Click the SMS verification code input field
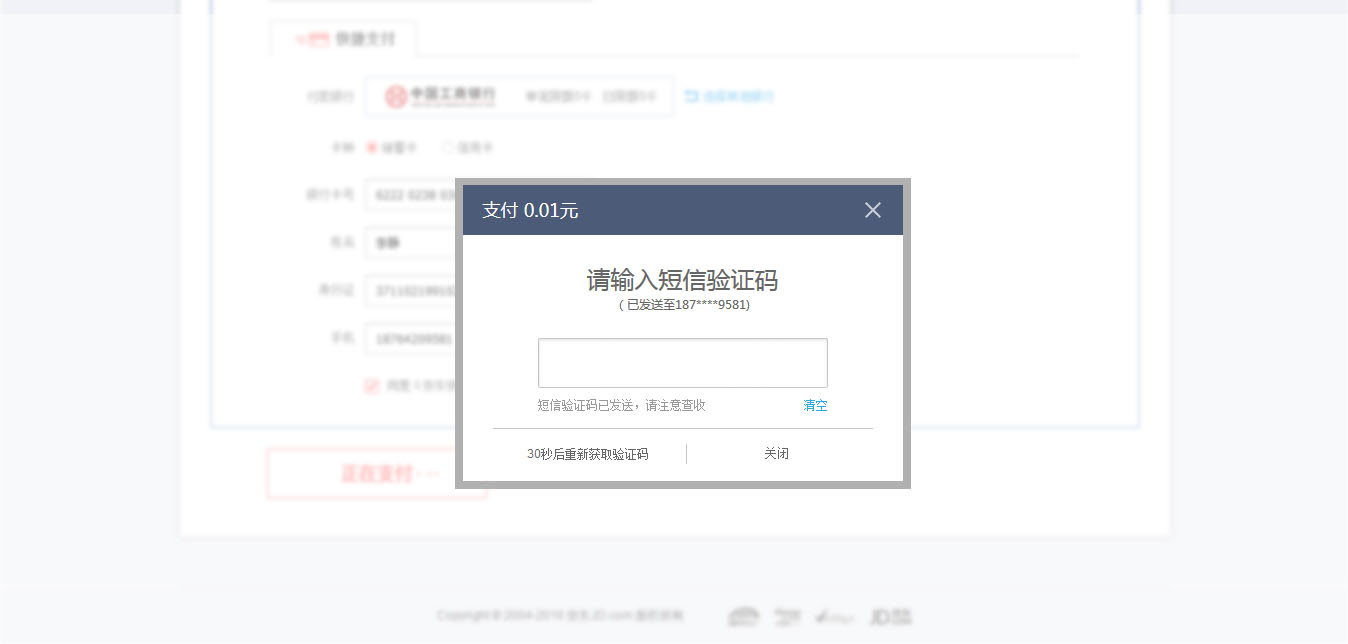This screenshot has width=1348, height=644. click(682, 363)
